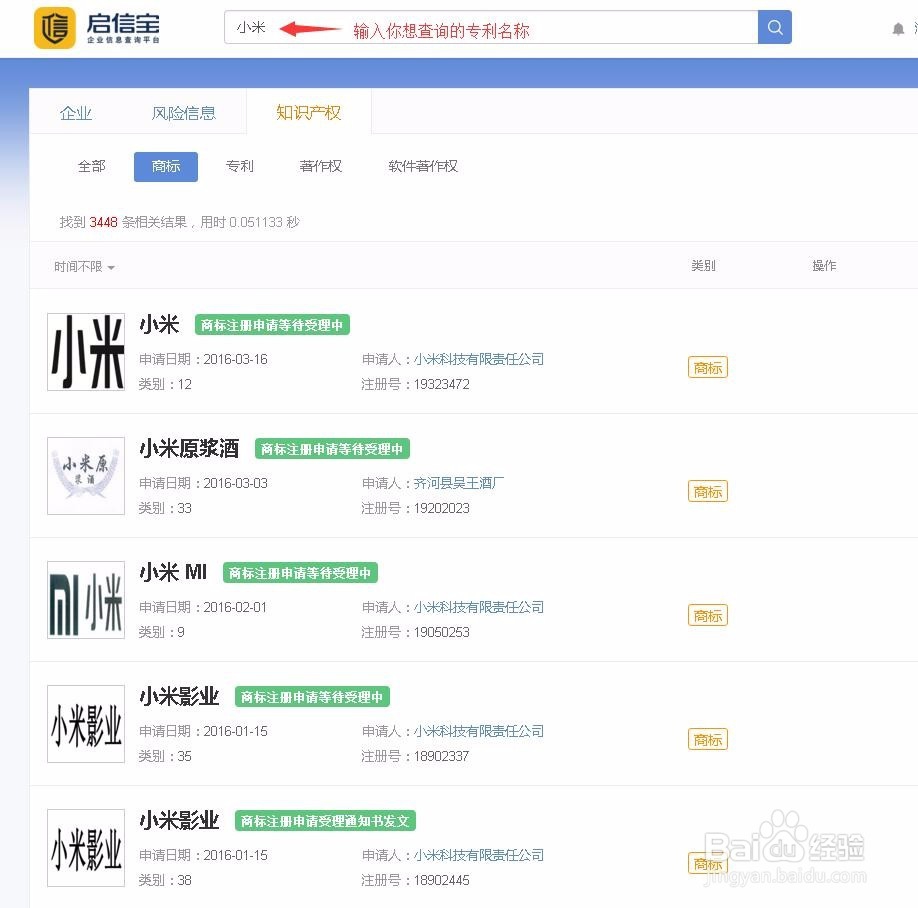
Task: Open the 小米影业 title in class 38
Action: coord(179,821)
